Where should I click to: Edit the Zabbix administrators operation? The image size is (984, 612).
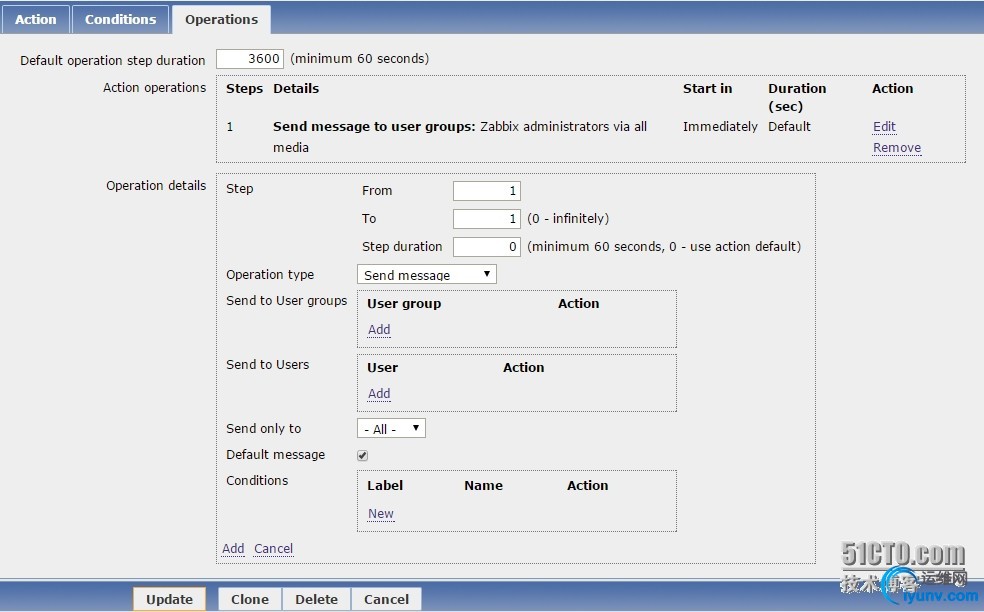(x=884, y=127)
